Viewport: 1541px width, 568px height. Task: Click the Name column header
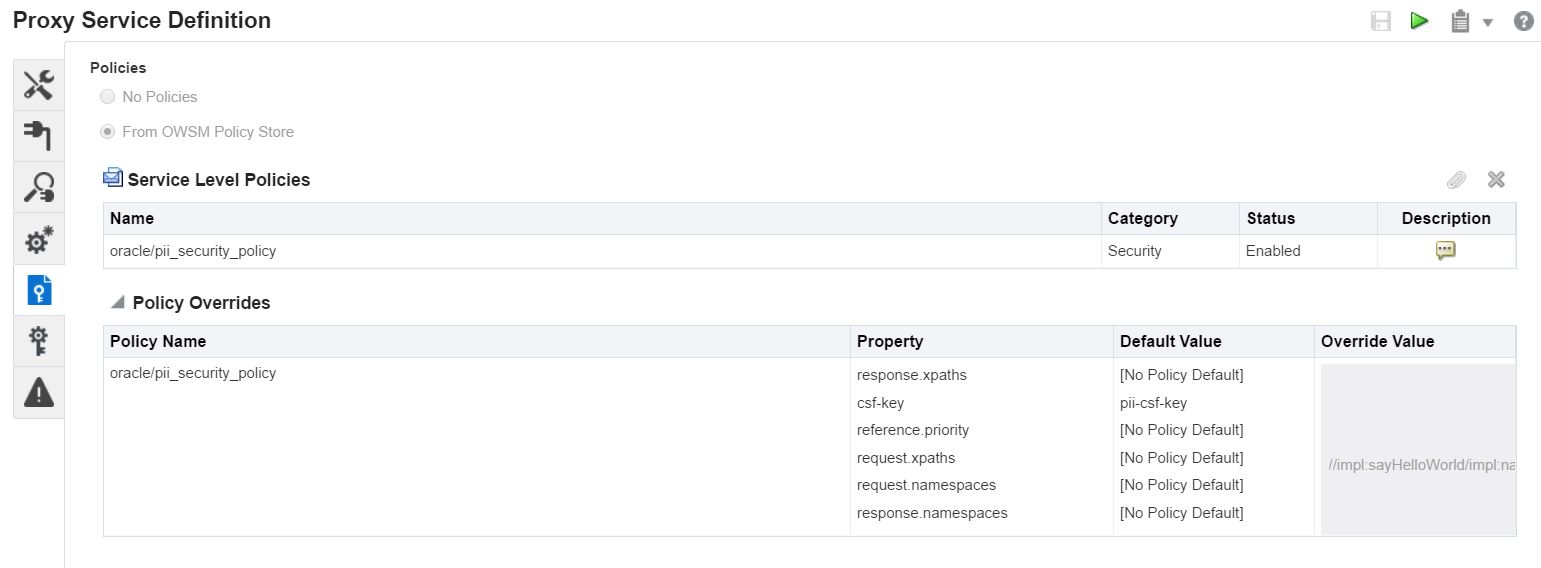click(x=132, y=218)
